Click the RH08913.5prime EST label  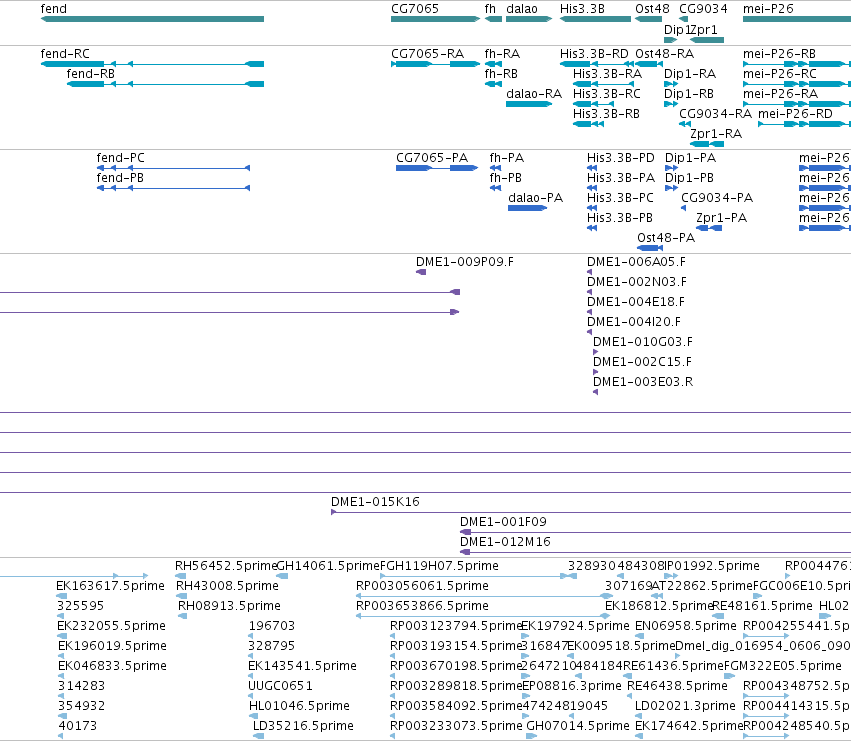point(230,606)
